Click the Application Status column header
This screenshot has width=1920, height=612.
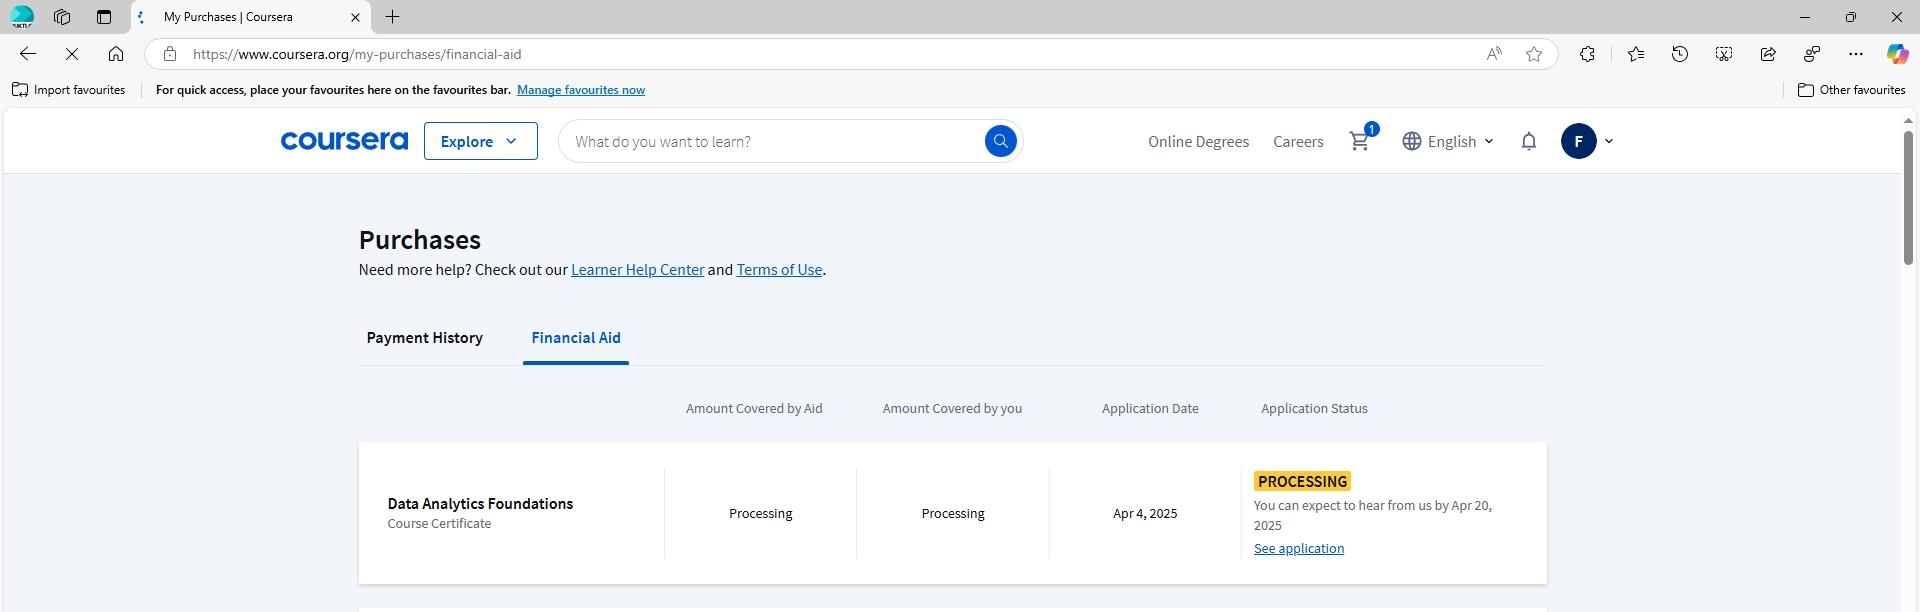pos(1314,409)
